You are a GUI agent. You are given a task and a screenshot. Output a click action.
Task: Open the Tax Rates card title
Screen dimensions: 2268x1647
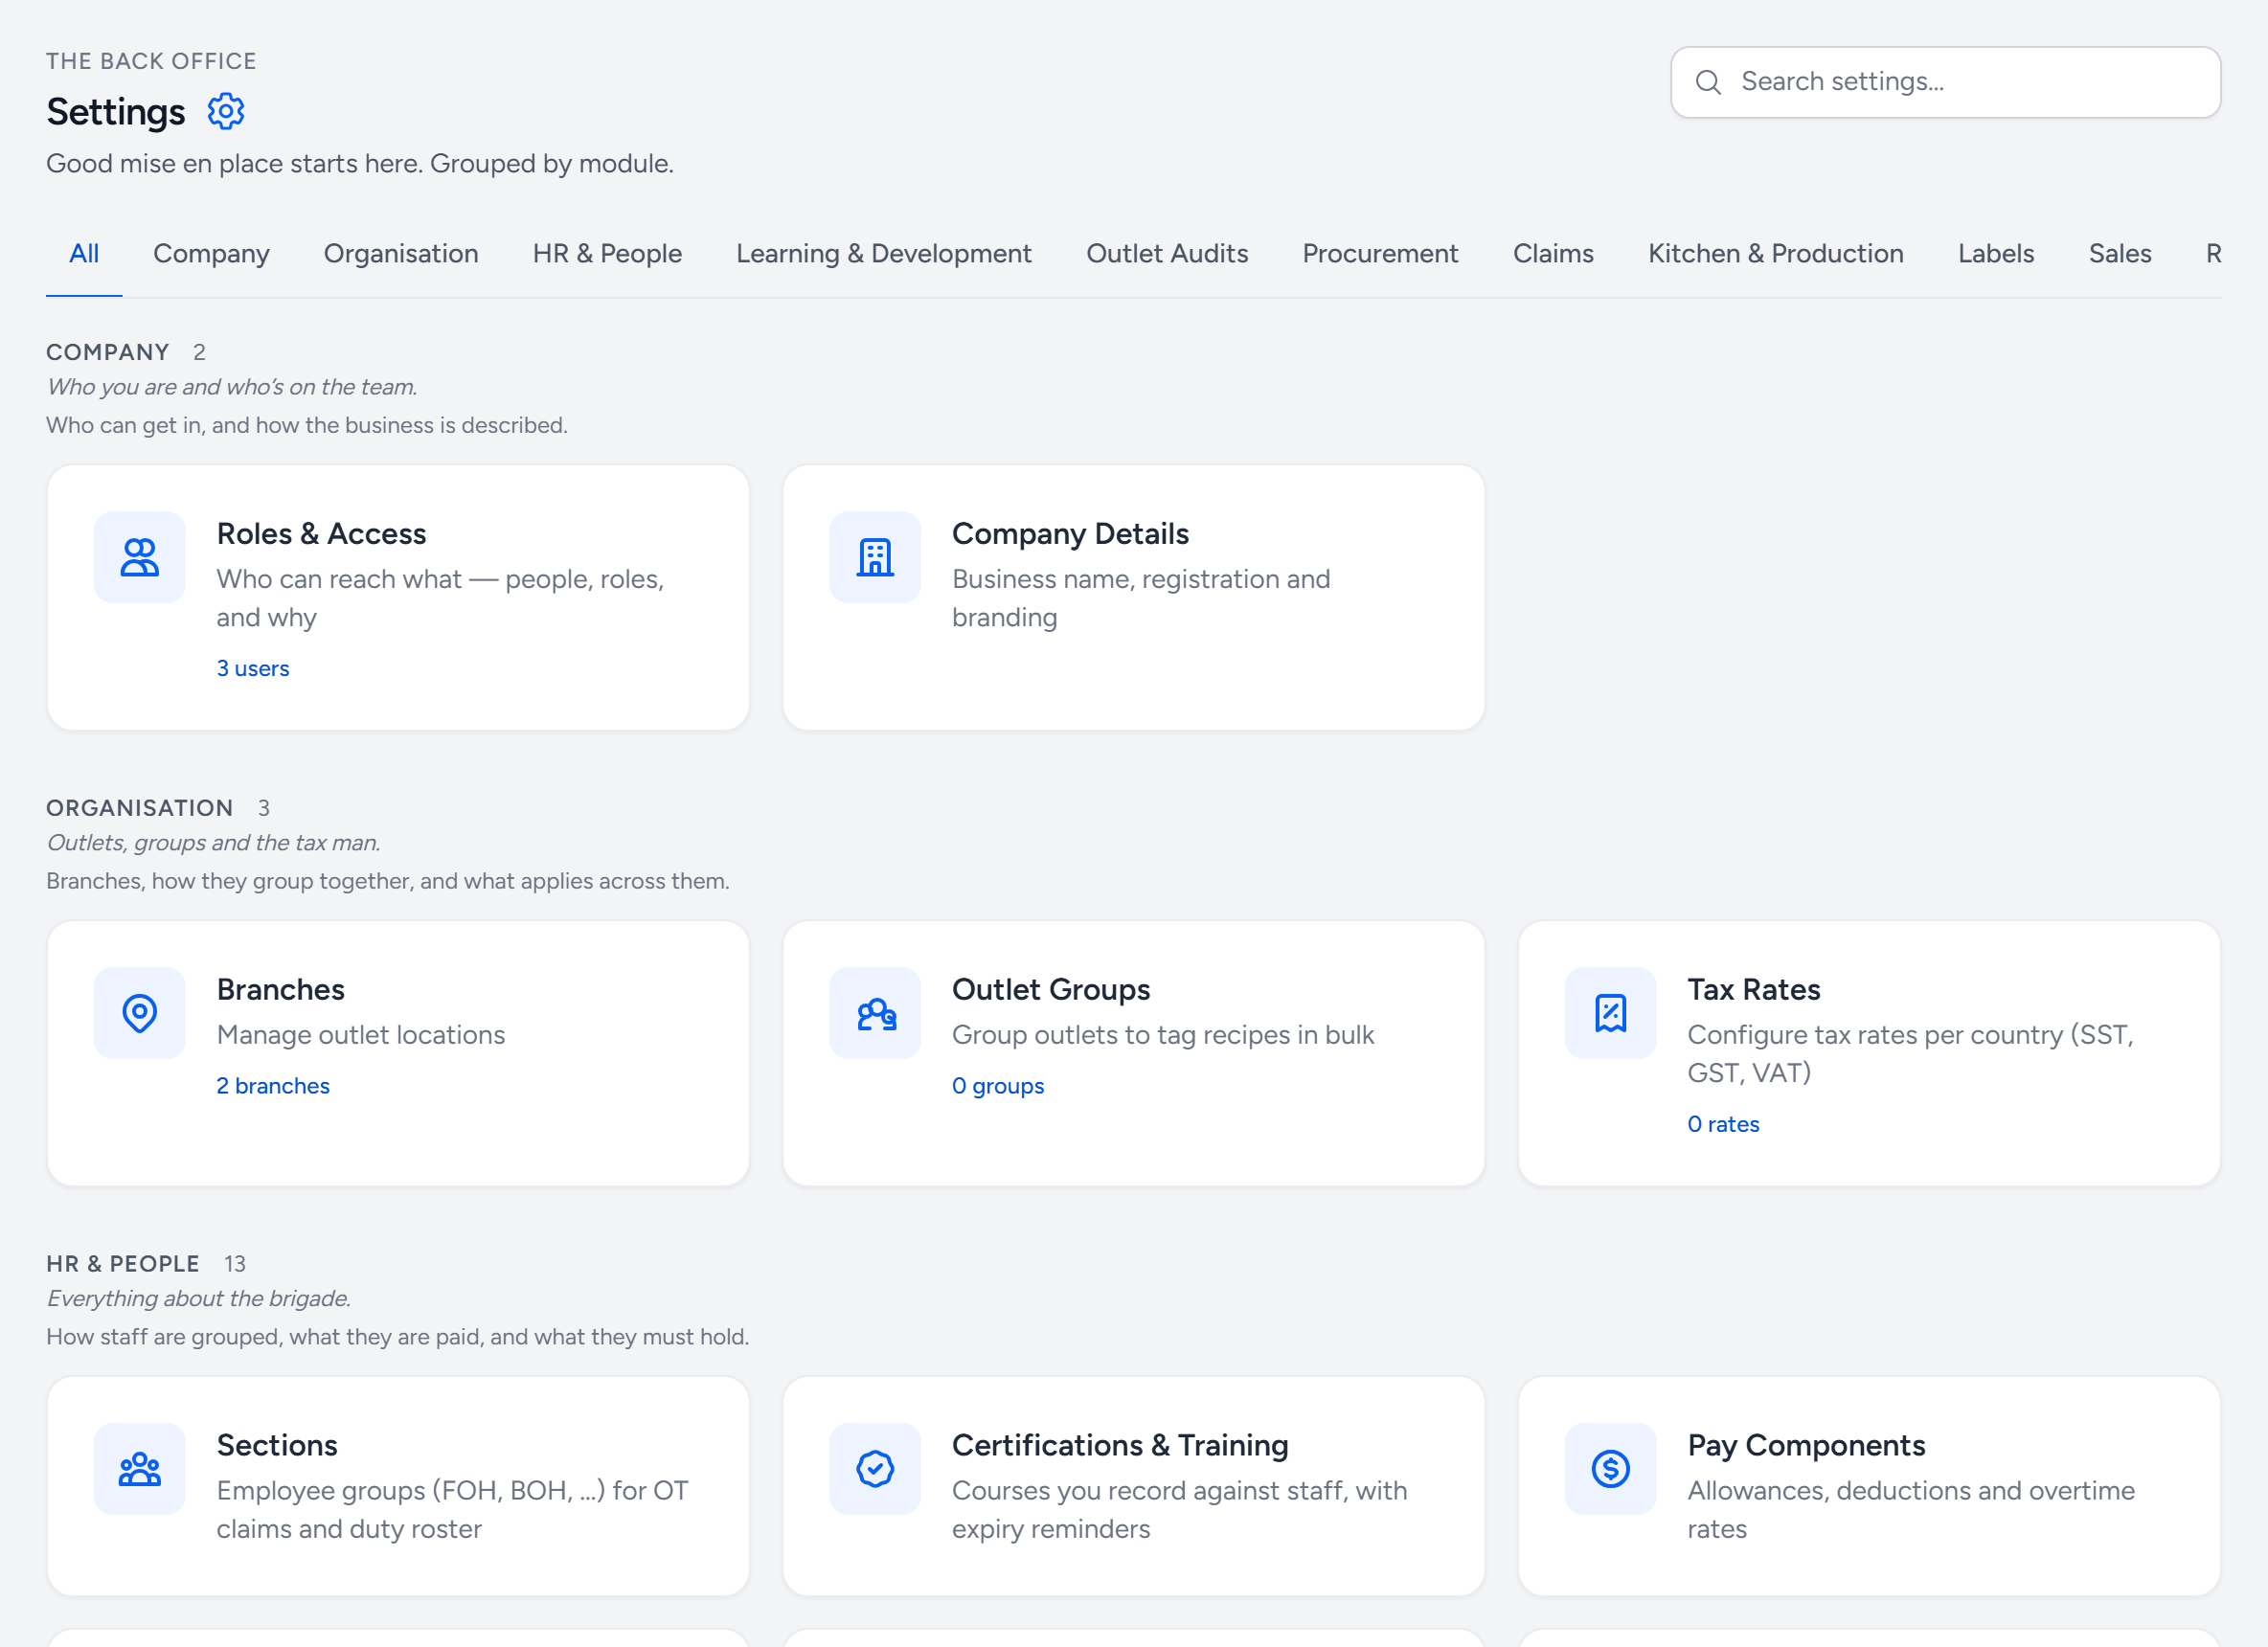point(1754,989)
